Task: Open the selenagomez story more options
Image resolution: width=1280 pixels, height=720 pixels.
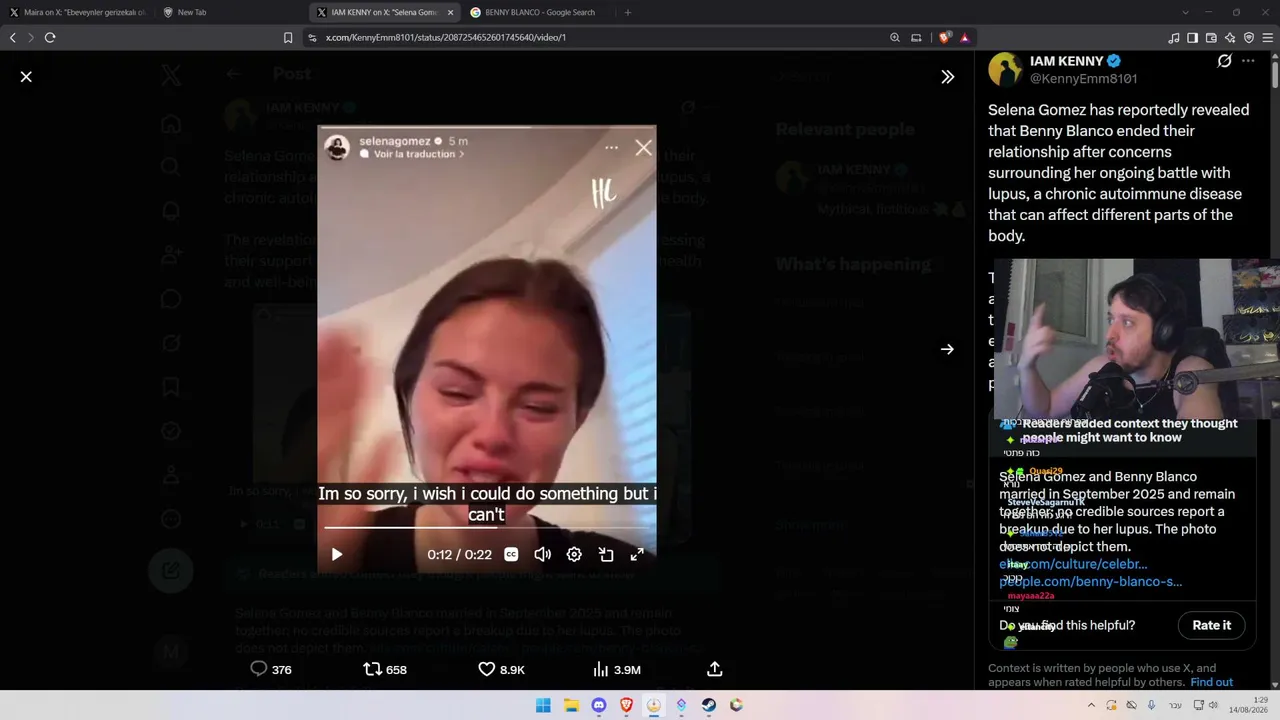Action: point(611,147)
